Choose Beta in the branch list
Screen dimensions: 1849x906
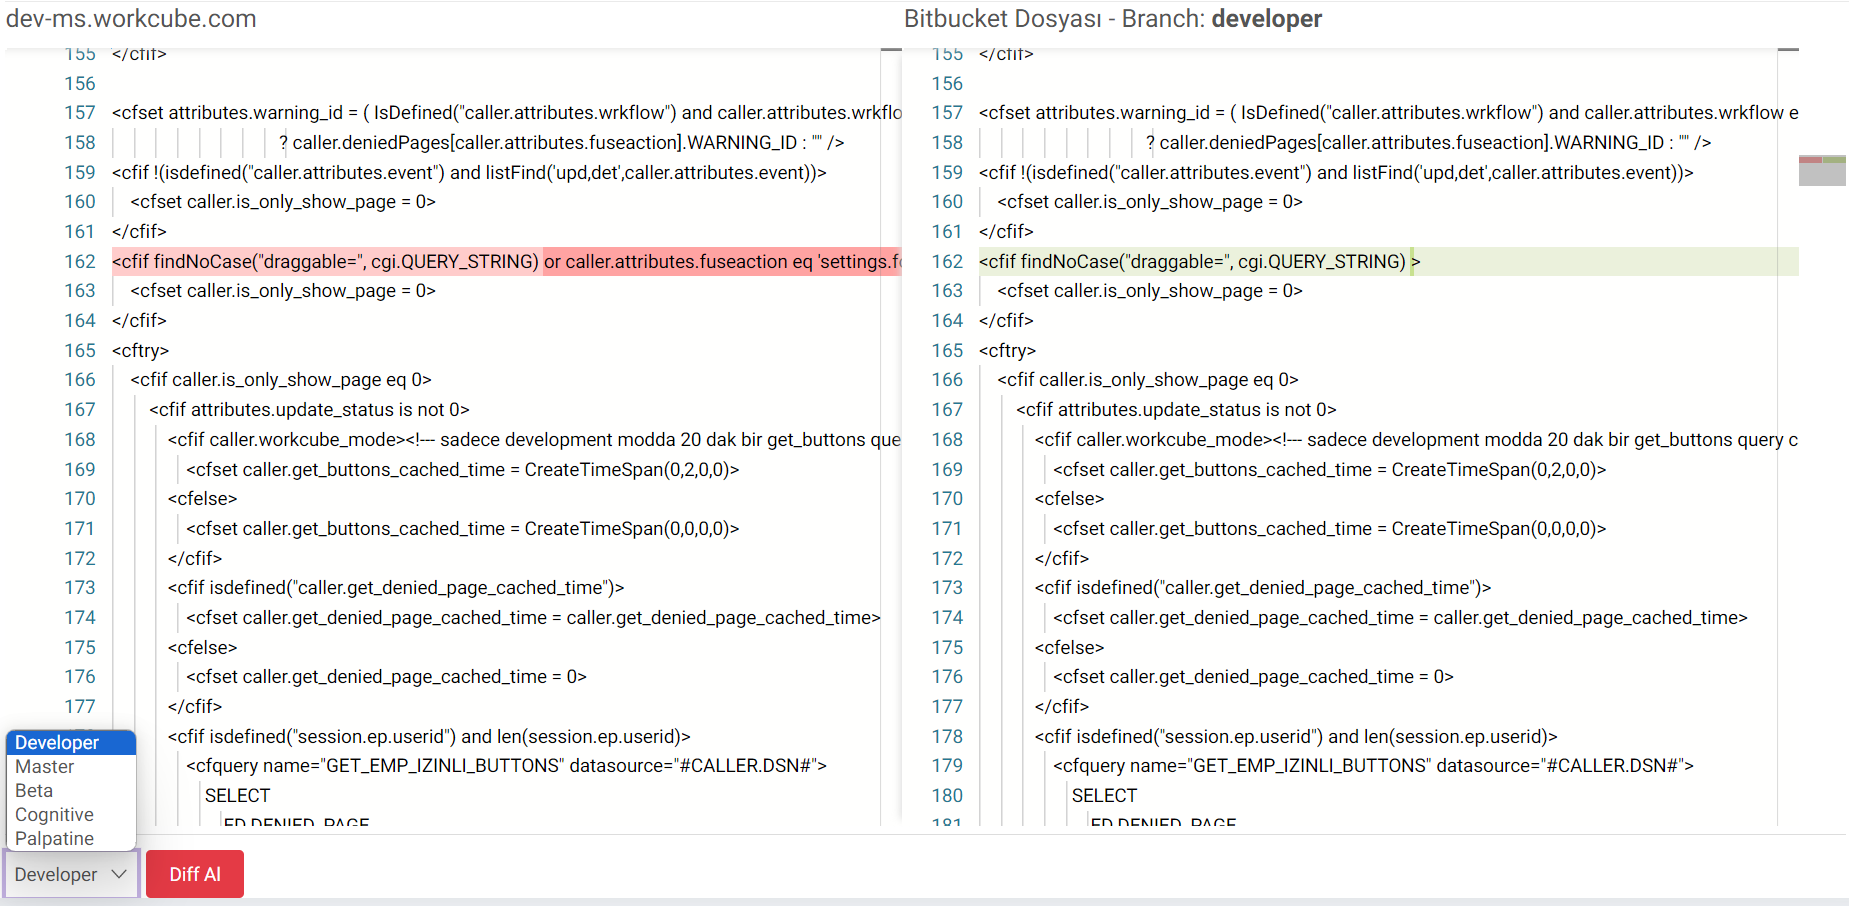pos(34,791)
